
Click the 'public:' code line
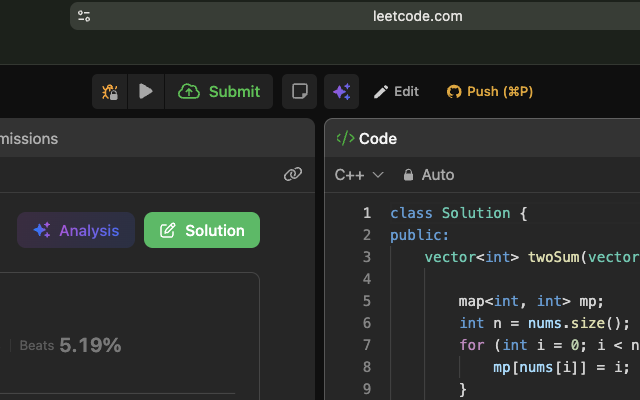click(420, 235)
